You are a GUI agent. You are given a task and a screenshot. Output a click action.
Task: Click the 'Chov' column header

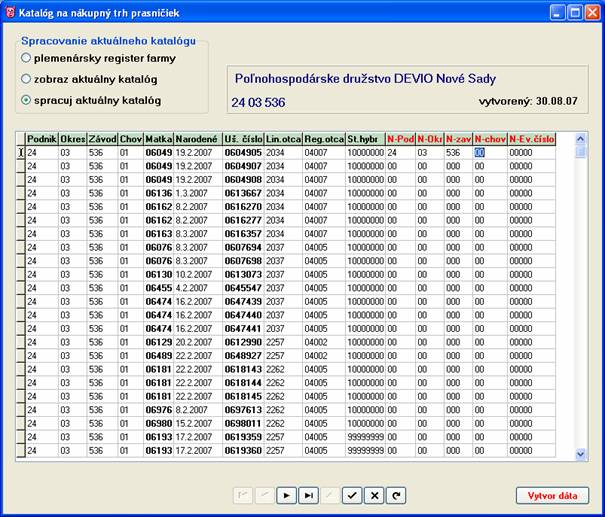pyautogui.click(x=131, y=139)
